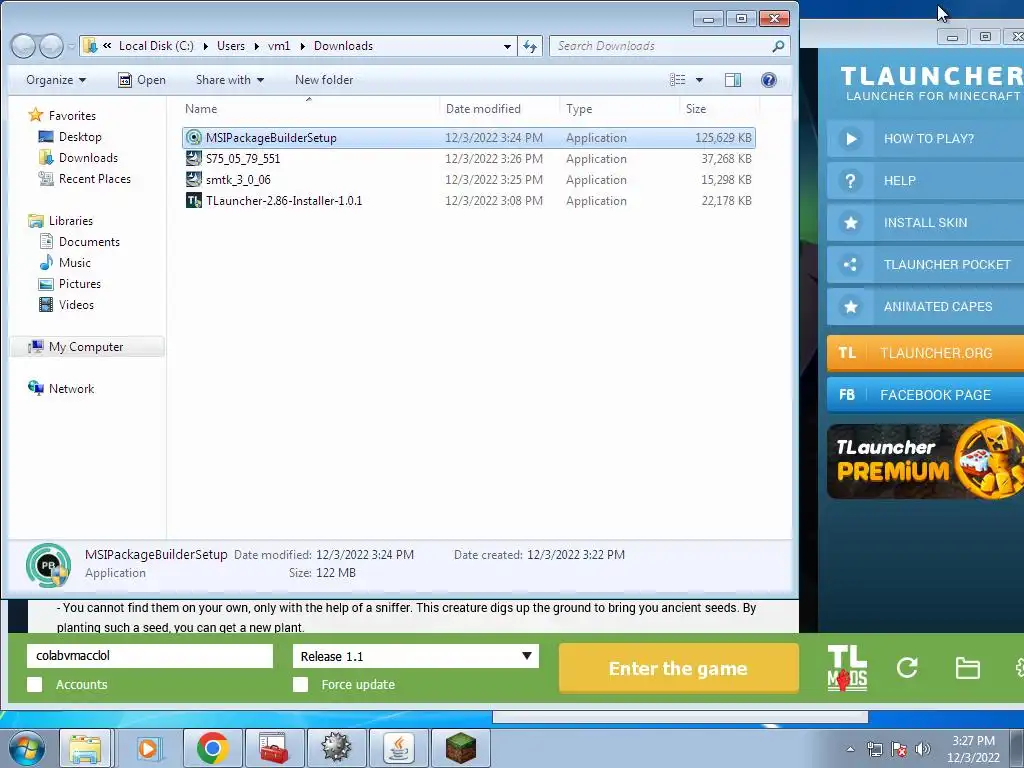The image size is (1024, 768).
Task: Open the folder icon in TLauncher
Action: pos(967,668)
